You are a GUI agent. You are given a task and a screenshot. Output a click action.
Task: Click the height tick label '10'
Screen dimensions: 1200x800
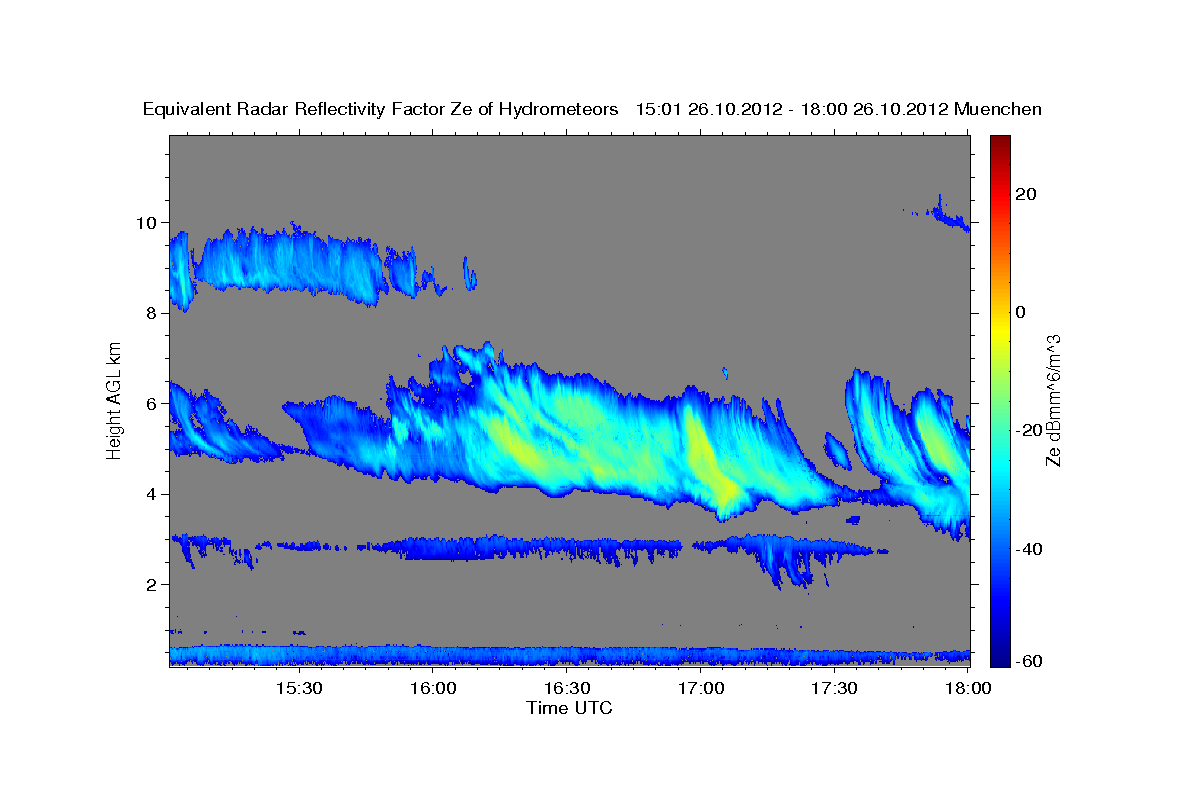149,222
